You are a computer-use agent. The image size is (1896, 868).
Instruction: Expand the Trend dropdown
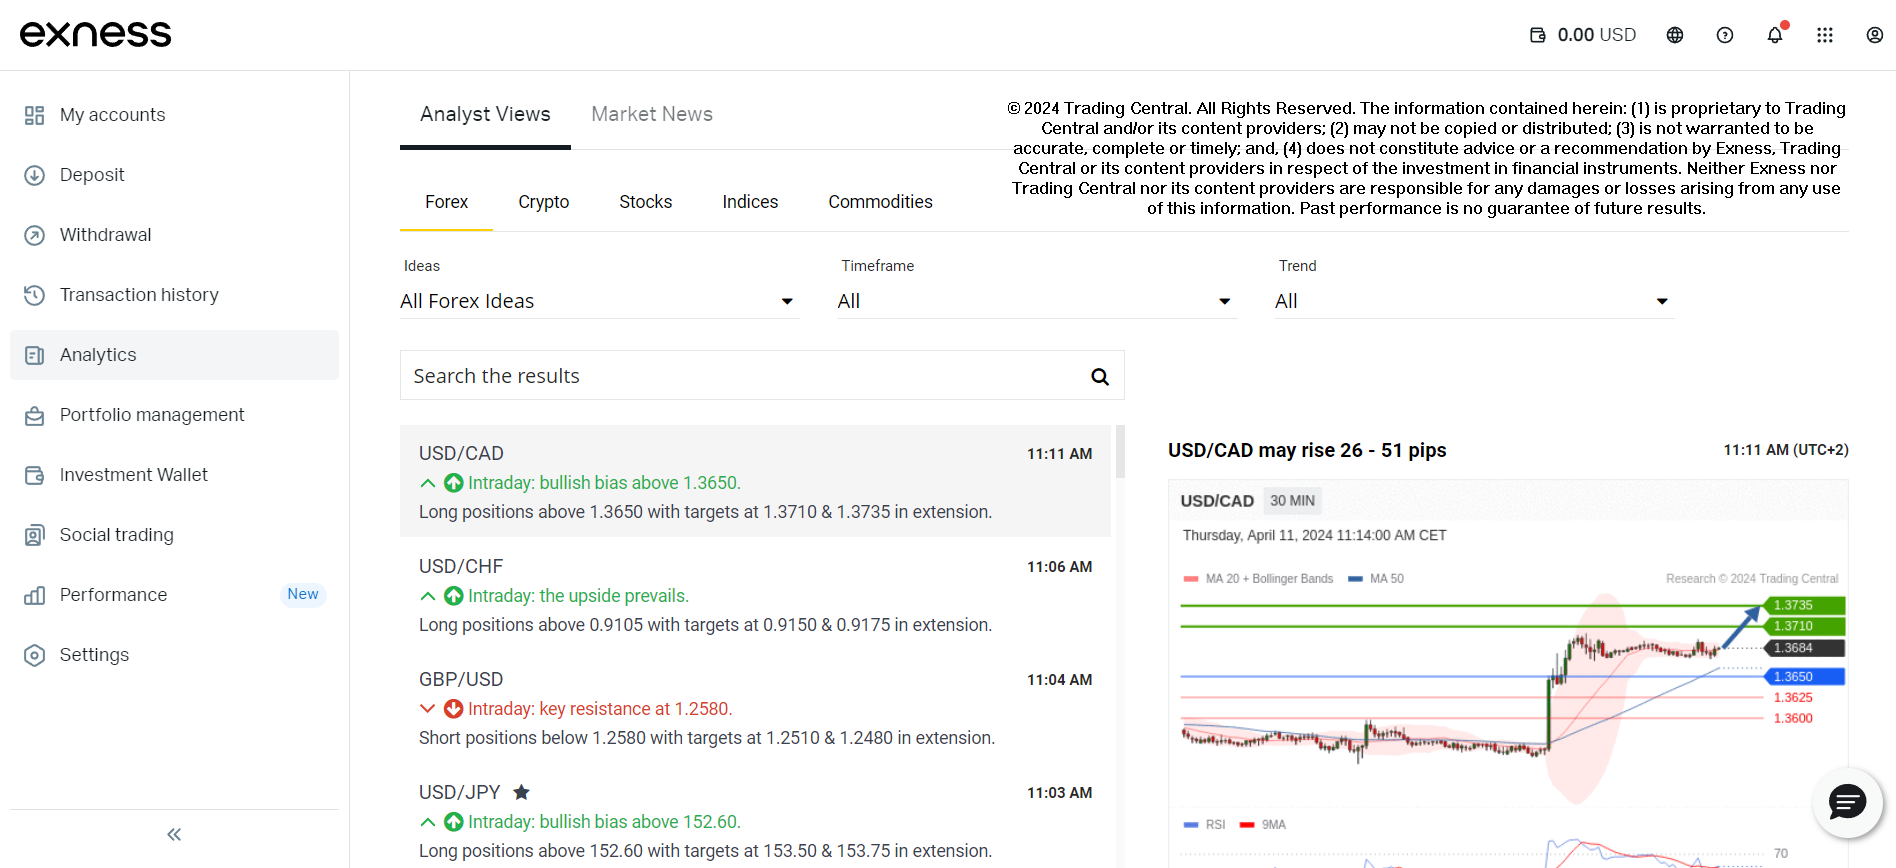[1474, 301]
